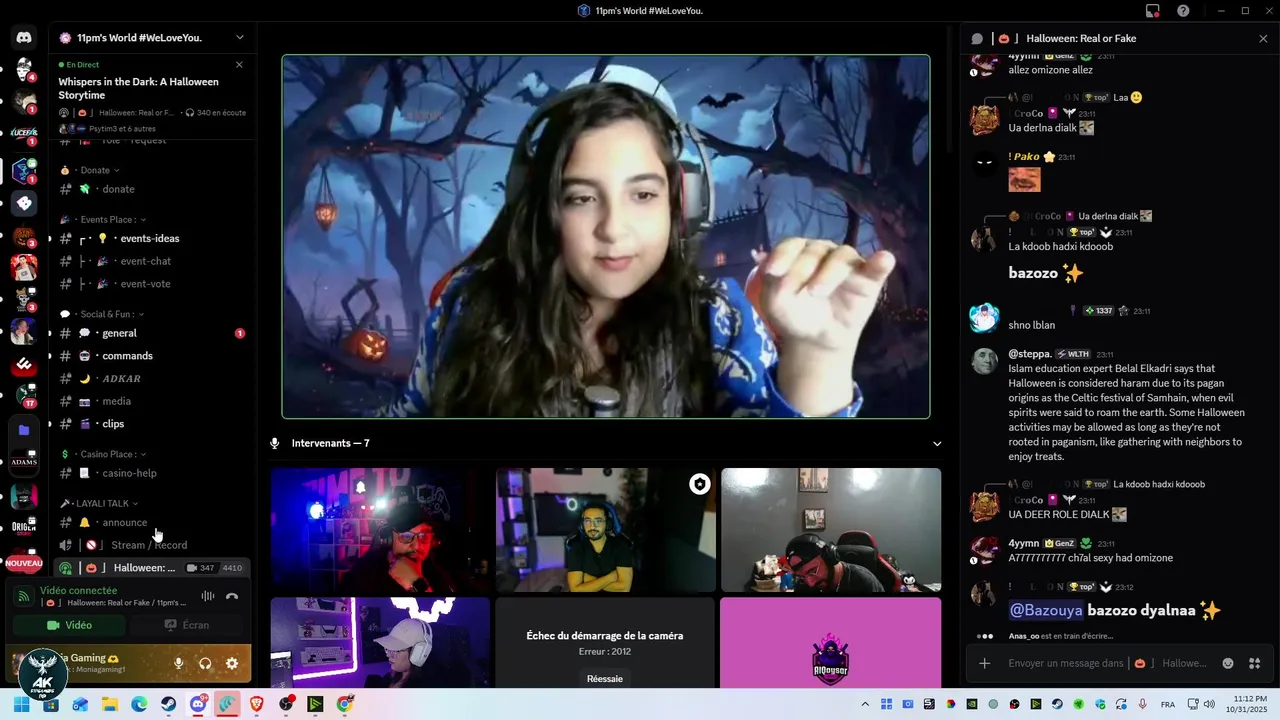Open server folder icon in sidebar

24,430
